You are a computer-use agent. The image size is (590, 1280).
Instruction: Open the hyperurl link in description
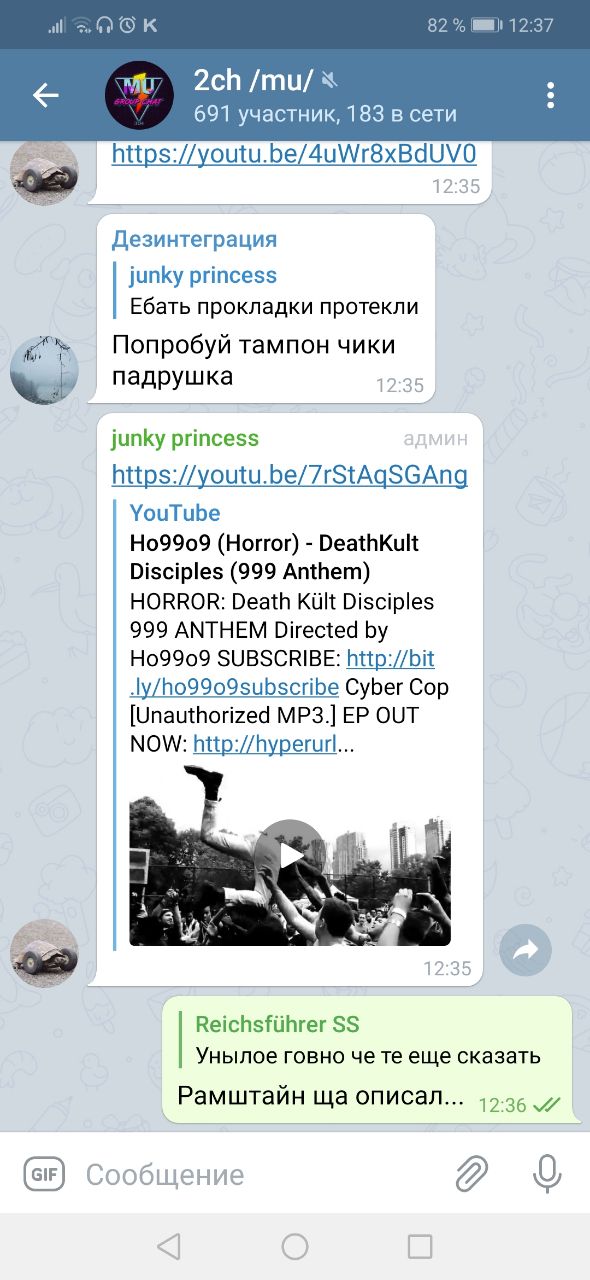265,744
